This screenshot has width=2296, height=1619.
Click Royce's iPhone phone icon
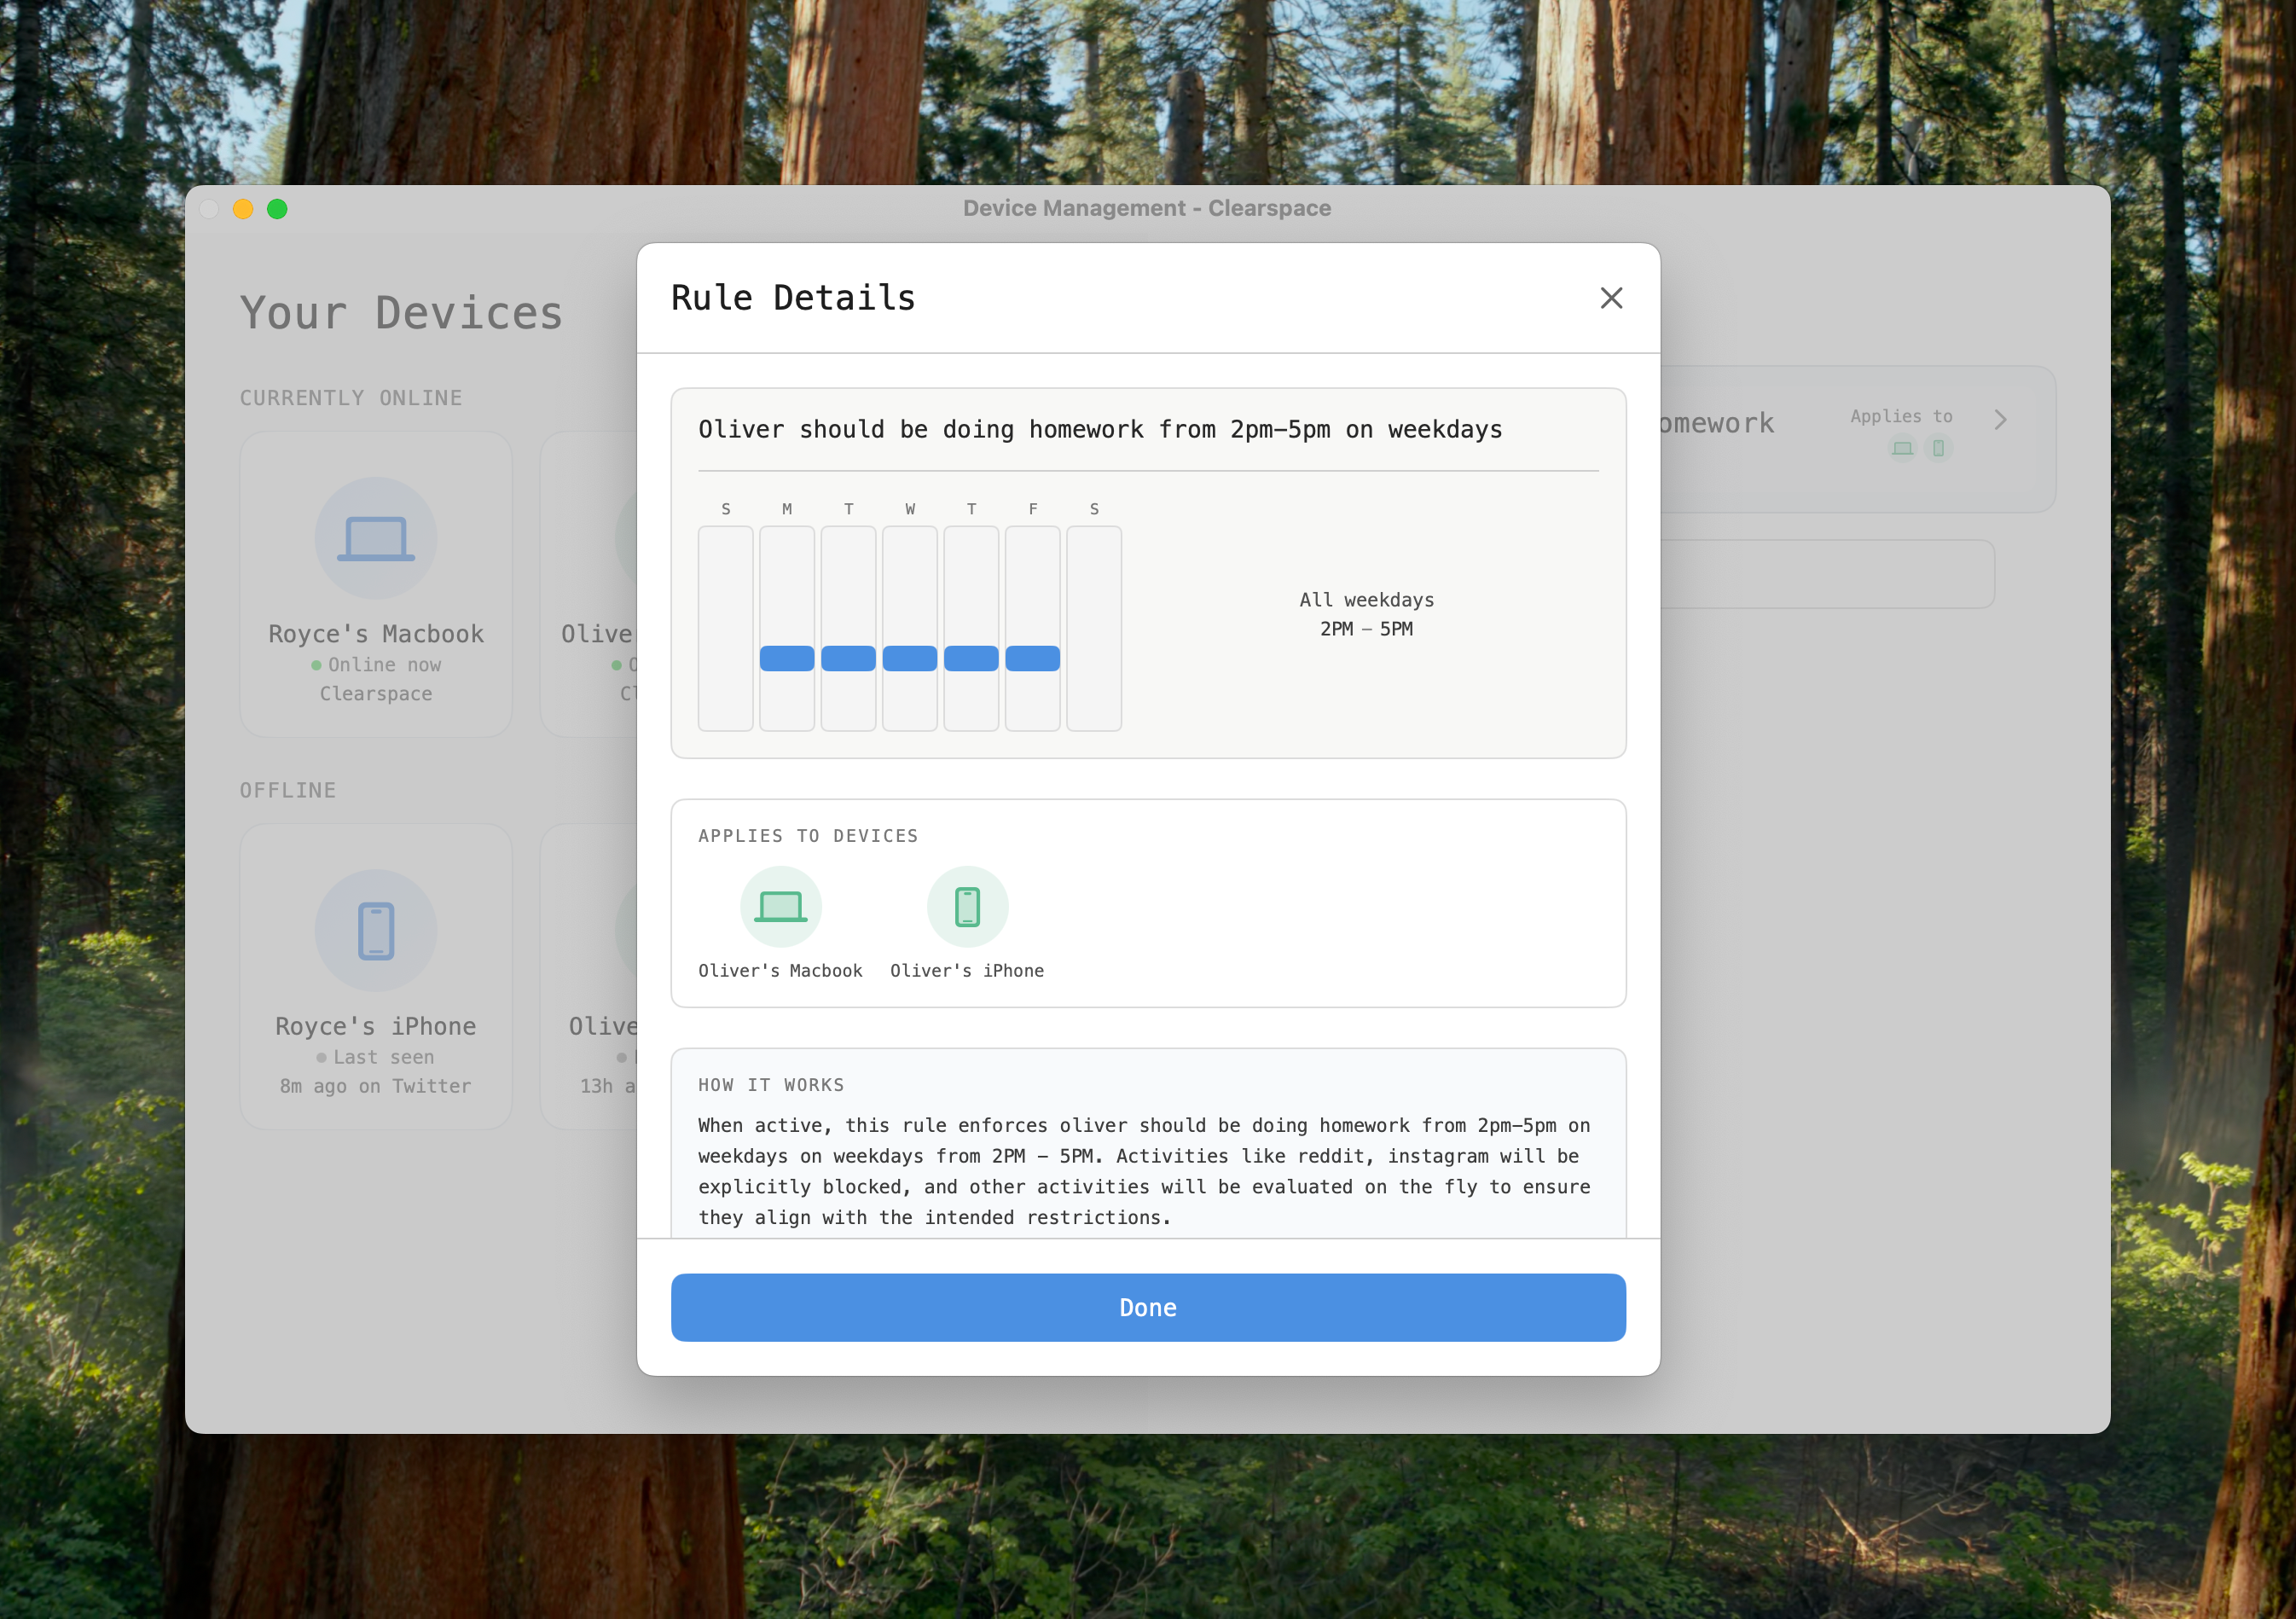pyautogui.click(x=375, y=930)
